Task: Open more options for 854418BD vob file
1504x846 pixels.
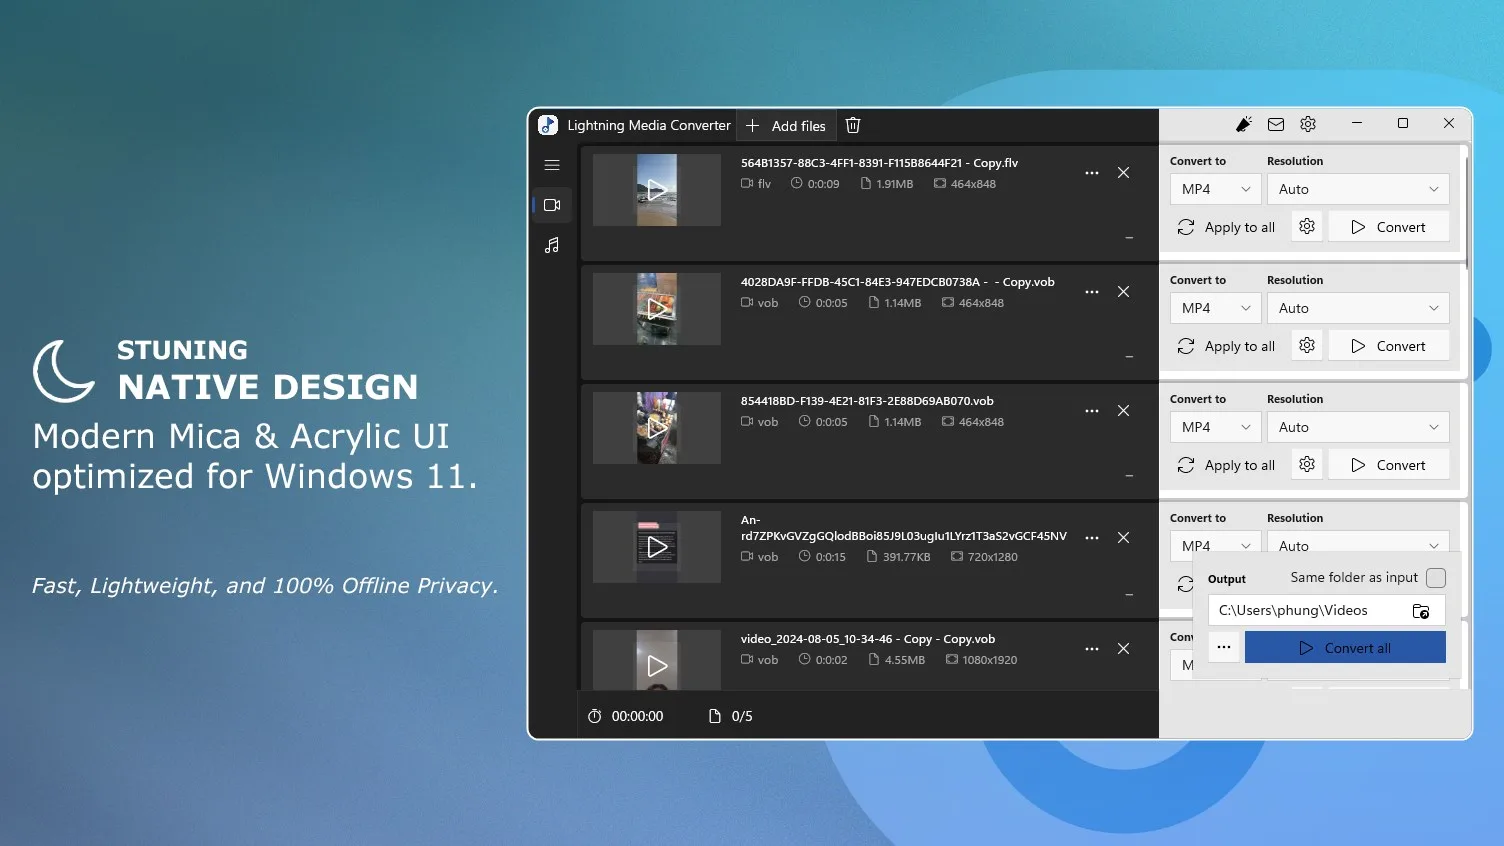Action: 1092,411
